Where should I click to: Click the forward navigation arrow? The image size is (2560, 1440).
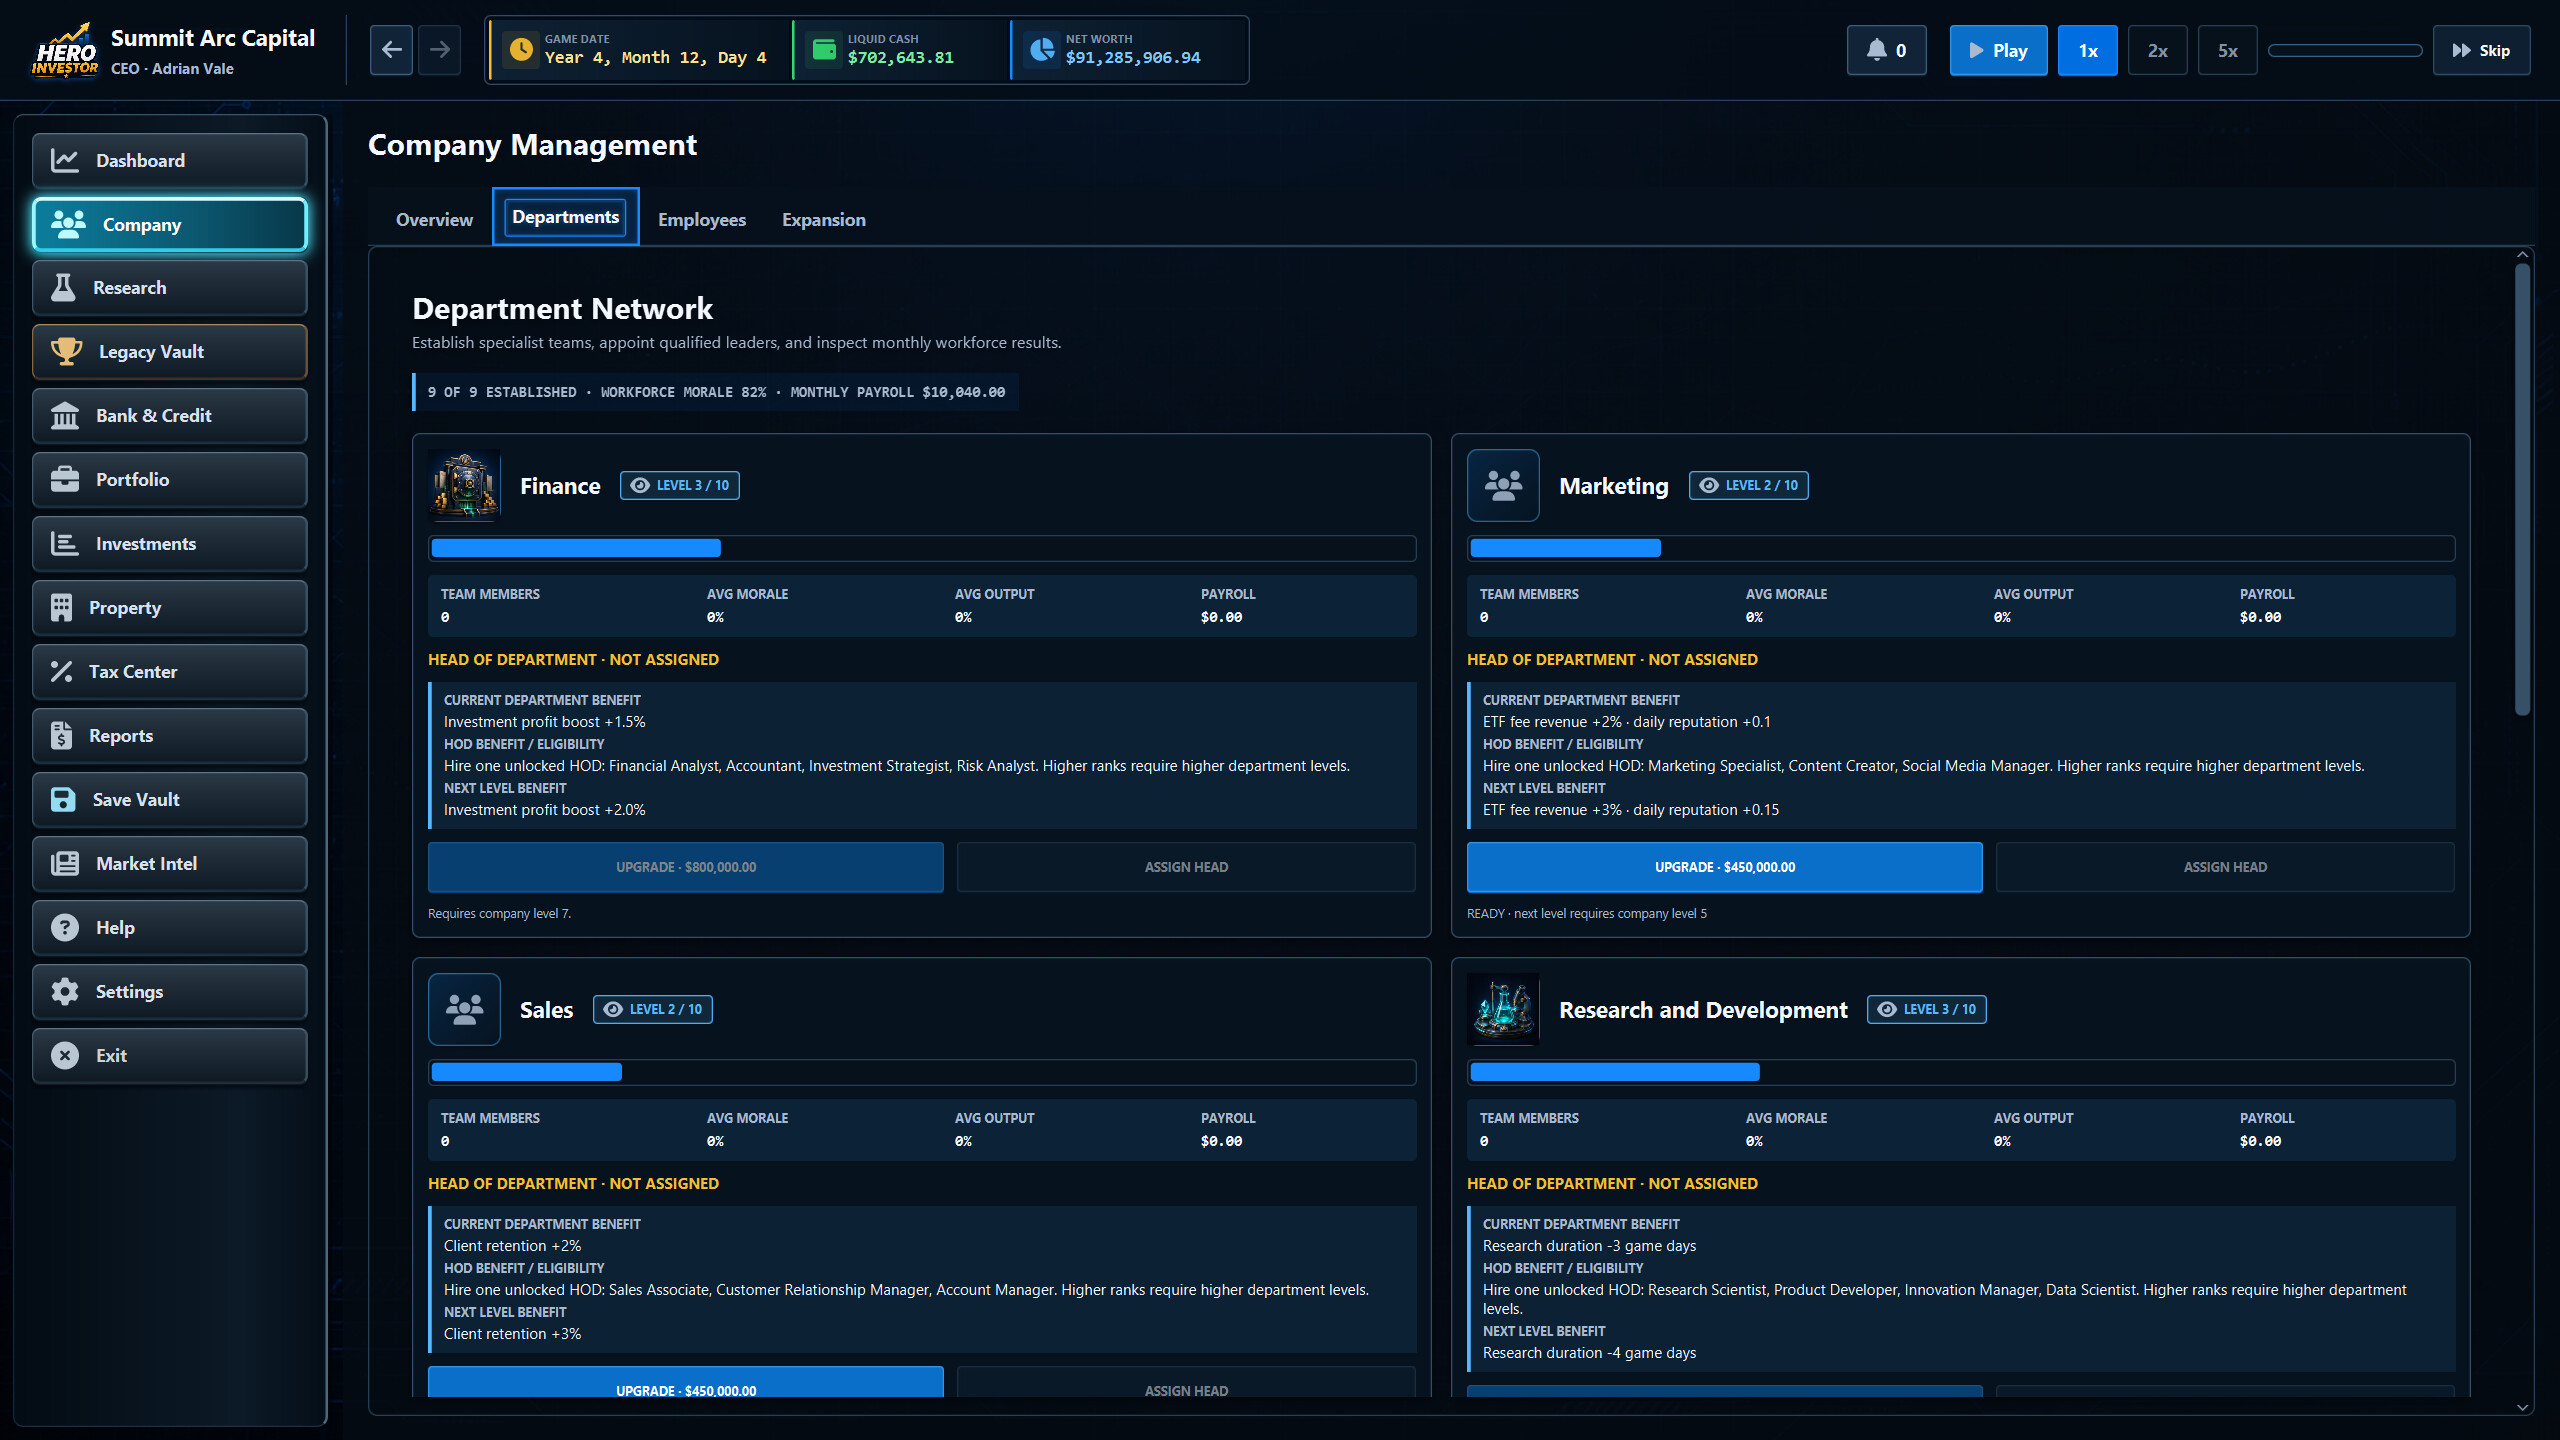click(440, 50)
